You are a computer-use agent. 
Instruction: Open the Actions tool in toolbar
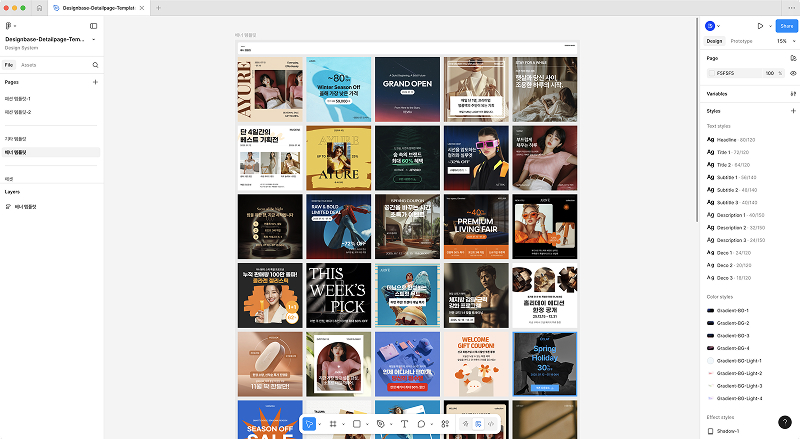click(445, 424)
